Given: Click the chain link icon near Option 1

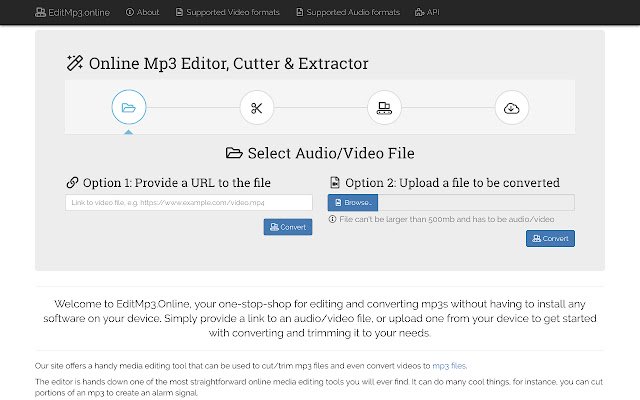Looking at the screenshot, I should click(x=72, y=182).
